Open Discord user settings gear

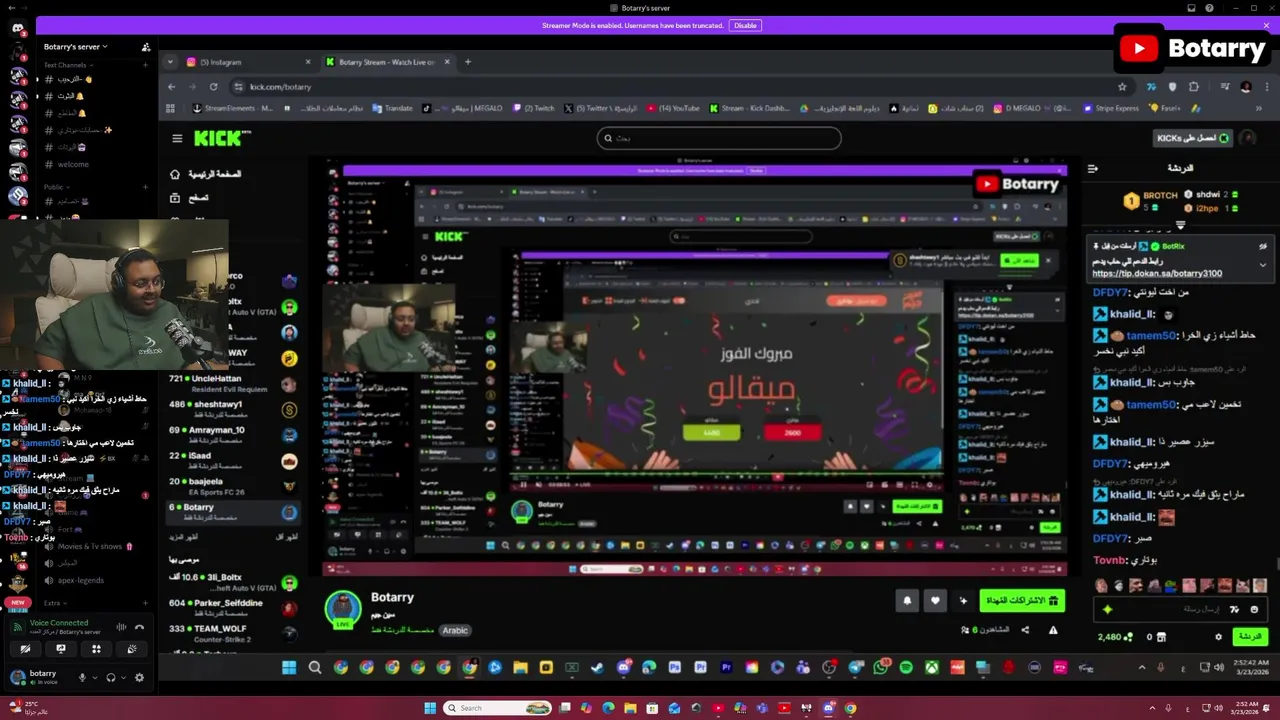[139, 677]
